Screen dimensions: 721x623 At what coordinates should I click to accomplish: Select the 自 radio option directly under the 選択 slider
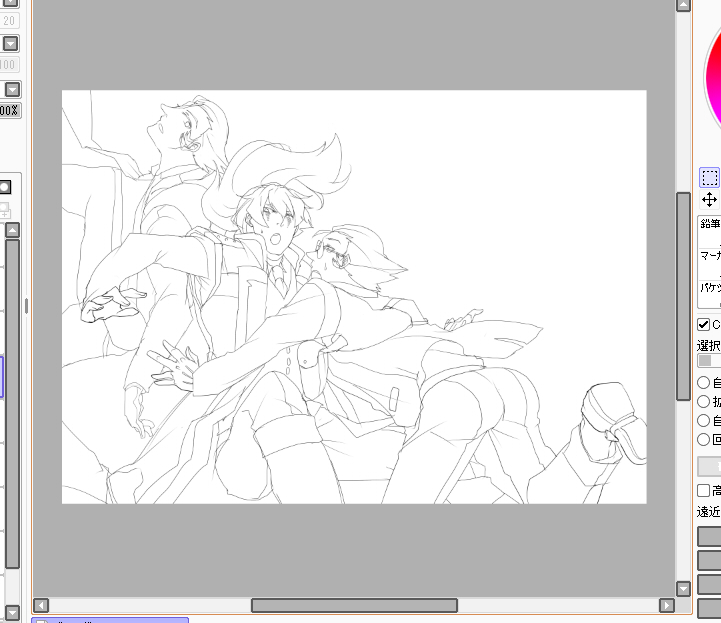pos(704,382)
